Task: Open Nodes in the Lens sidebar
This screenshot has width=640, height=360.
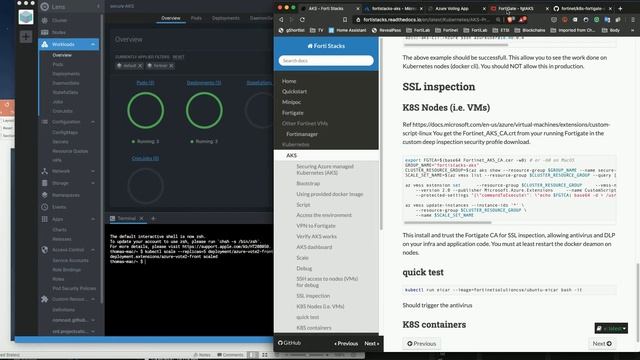Action: click(59, 32)
